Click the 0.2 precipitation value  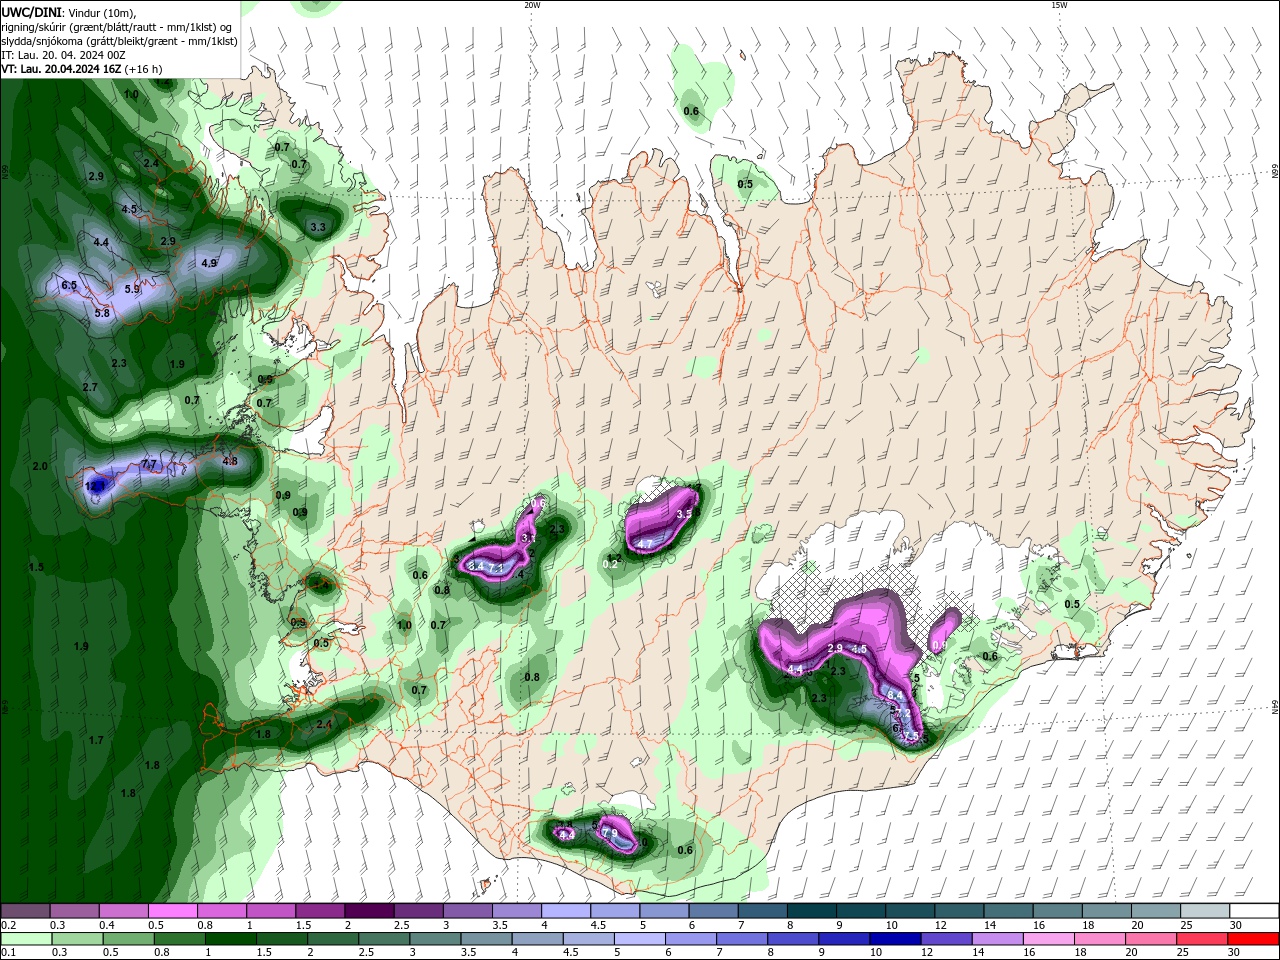point(610,565)
